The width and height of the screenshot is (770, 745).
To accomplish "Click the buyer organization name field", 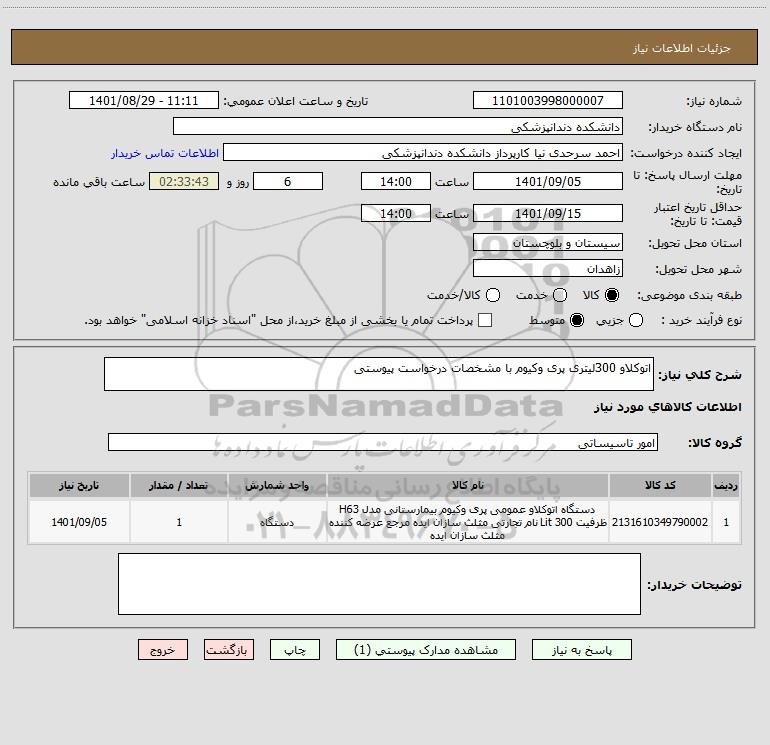I will click(398, 126).
